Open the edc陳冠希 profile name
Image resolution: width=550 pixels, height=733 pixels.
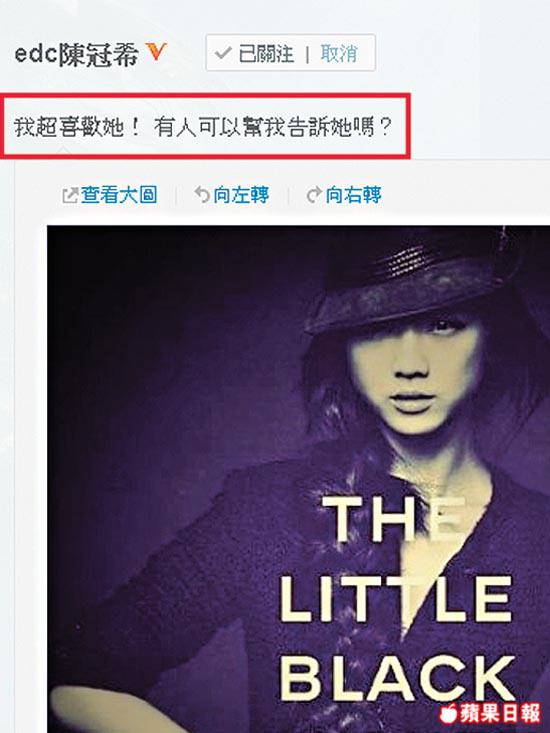pos(77,53)
